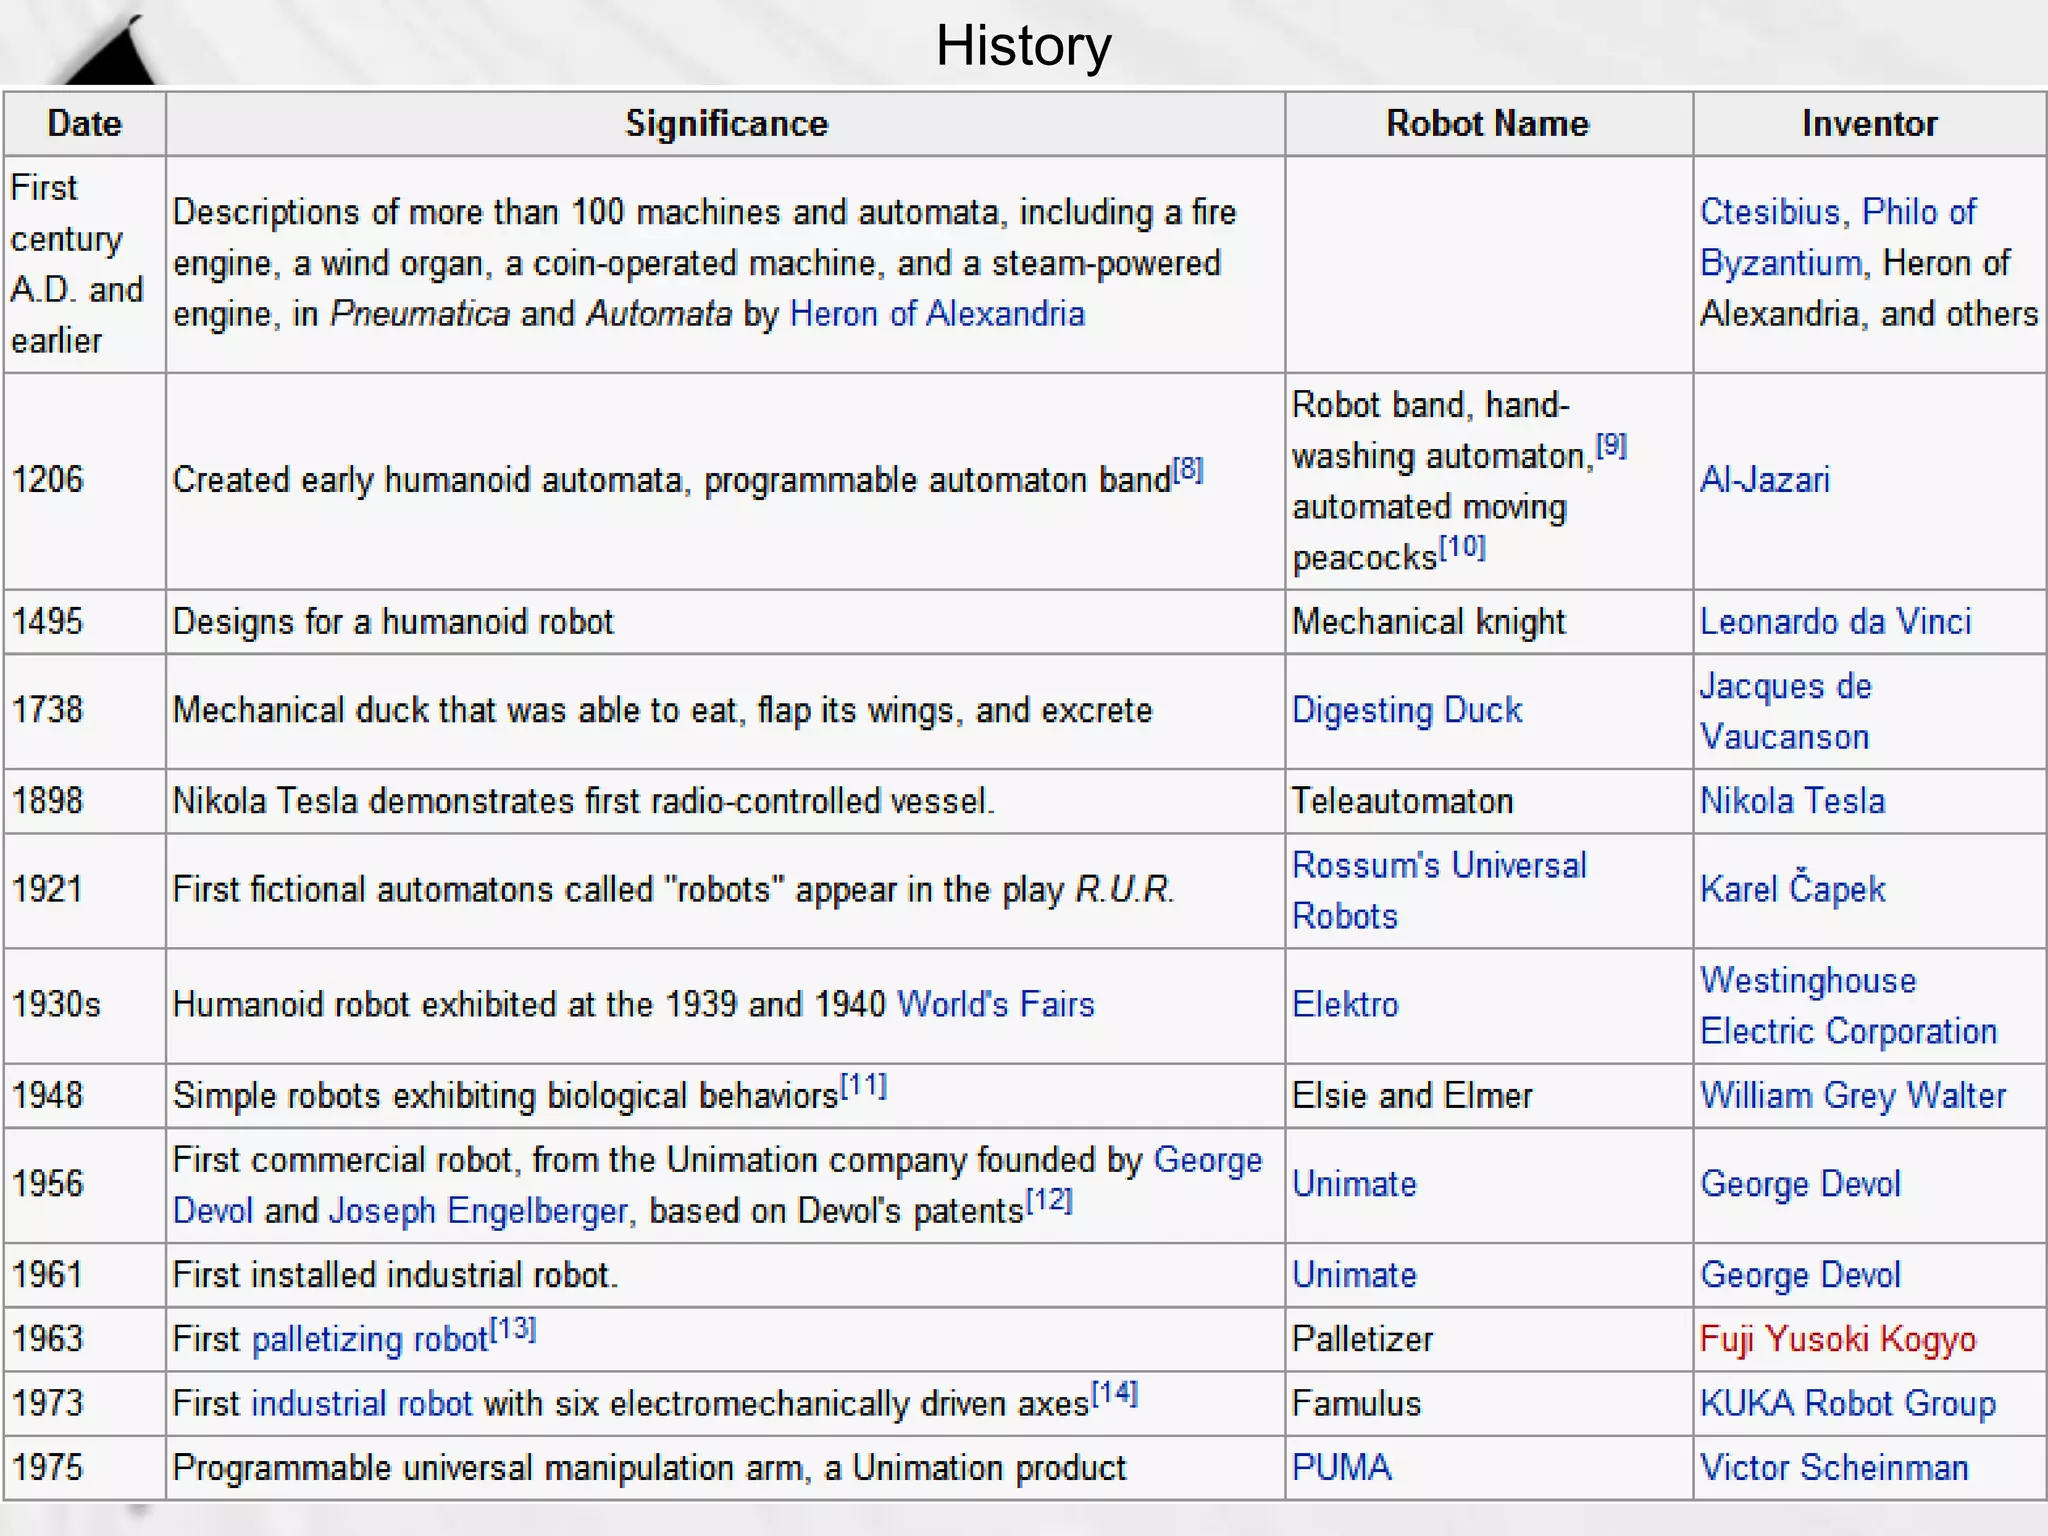Screen dimensions: 2048x1536
Task: Select the 1921 date cell
Action: [85, 890]
